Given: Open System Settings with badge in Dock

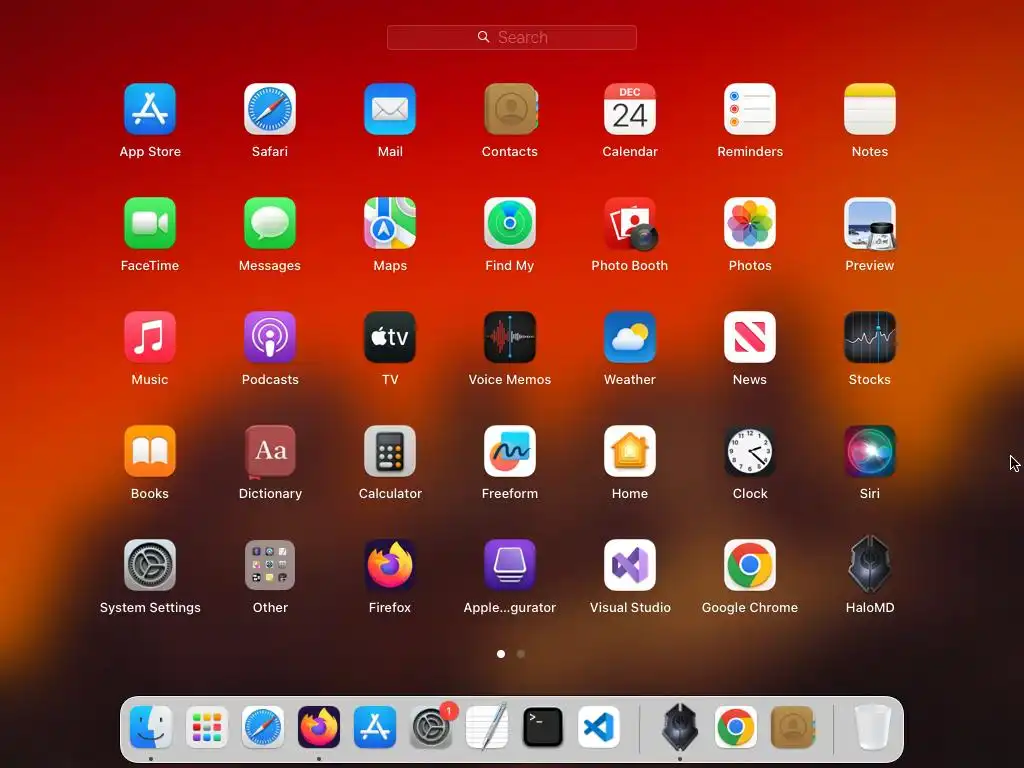Looking at the screenshot, I should 431,727.
